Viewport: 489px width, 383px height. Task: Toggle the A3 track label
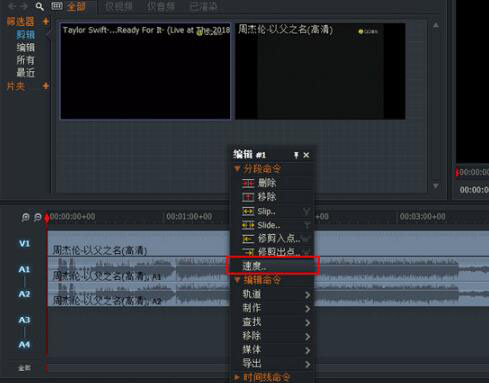(24, 320)
